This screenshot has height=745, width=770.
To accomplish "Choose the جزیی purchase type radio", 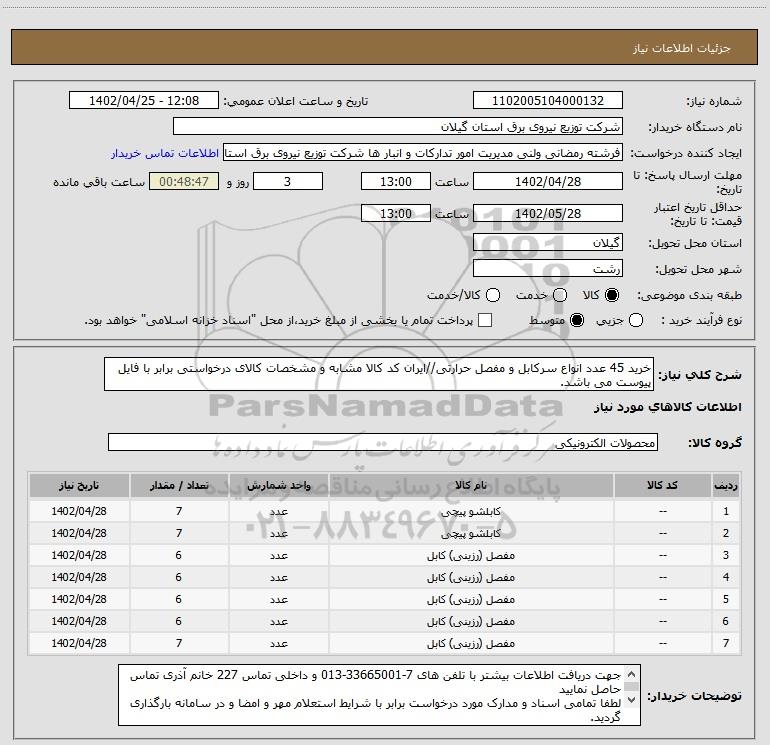I will (635, 320).
